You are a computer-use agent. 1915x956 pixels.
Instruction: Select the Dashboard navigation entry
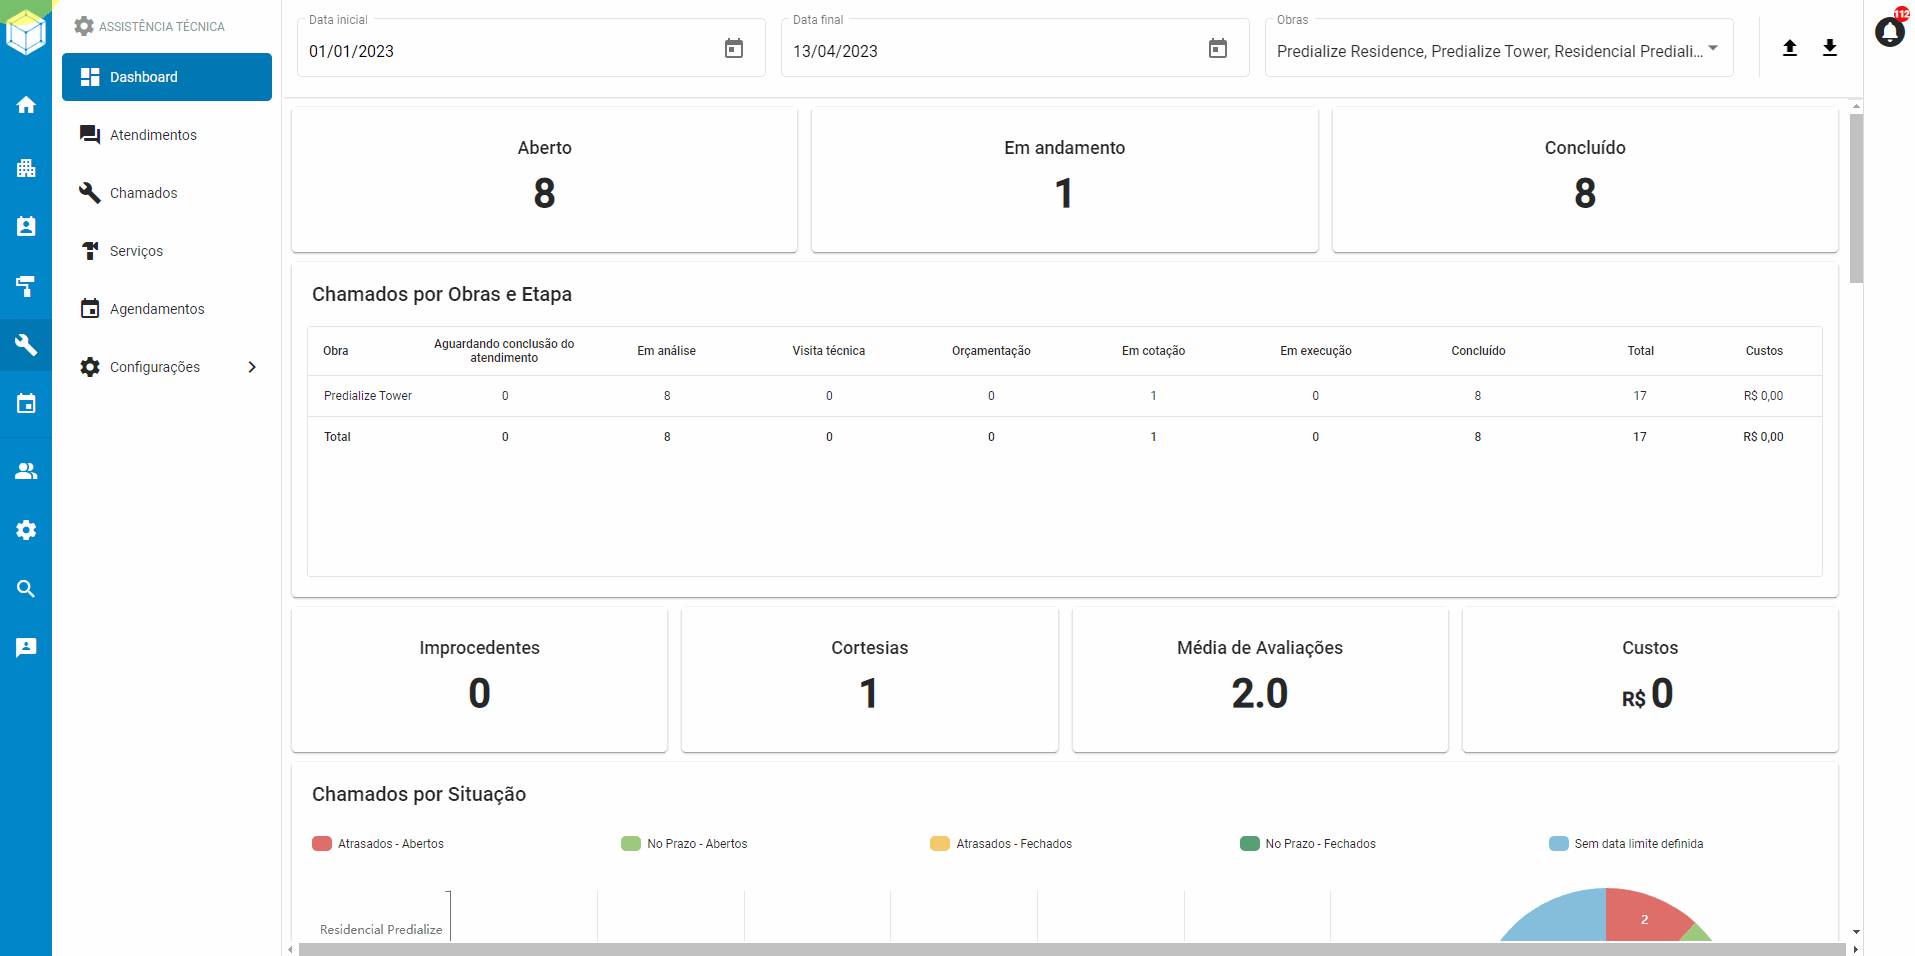(x=143, y=77)
